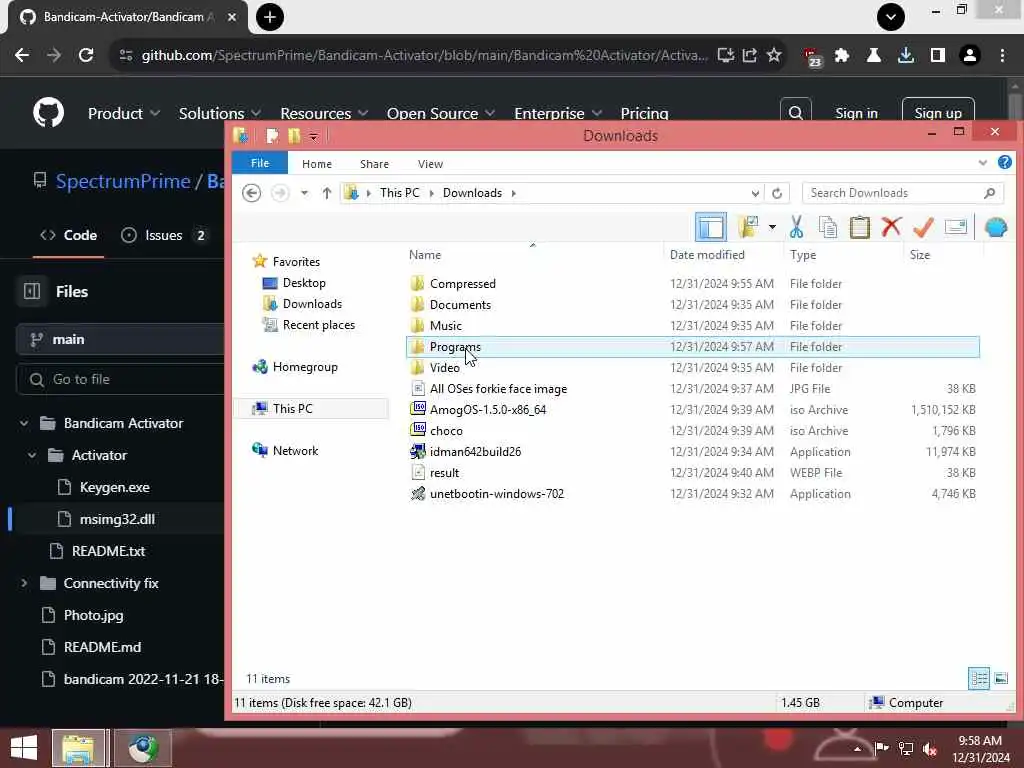Go back in Explorer navigation
This screenshot has width=1024, height=768.
click(x=251, y=193)
